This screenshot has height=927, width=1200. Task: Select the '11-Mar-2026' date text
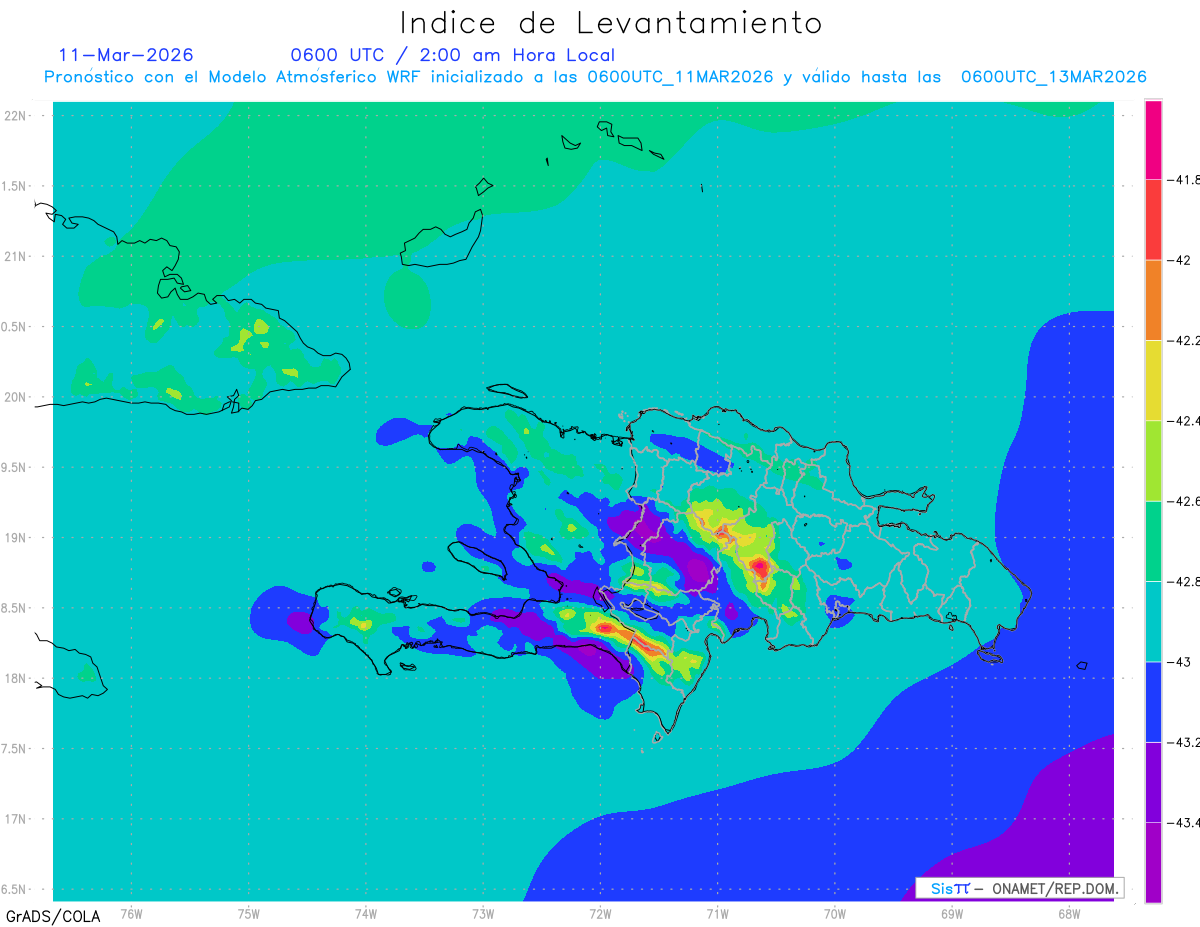[x=126, y=55]
